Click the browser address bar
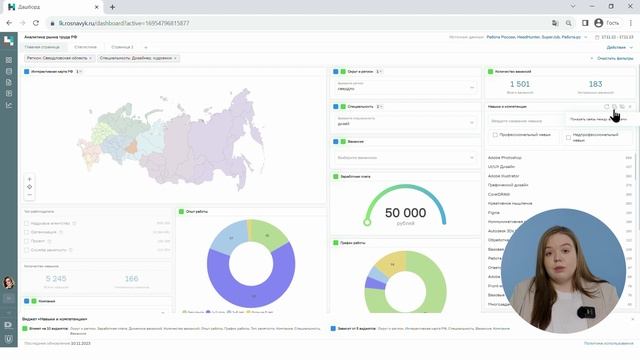The image size is (640, 360). (297, 23)
